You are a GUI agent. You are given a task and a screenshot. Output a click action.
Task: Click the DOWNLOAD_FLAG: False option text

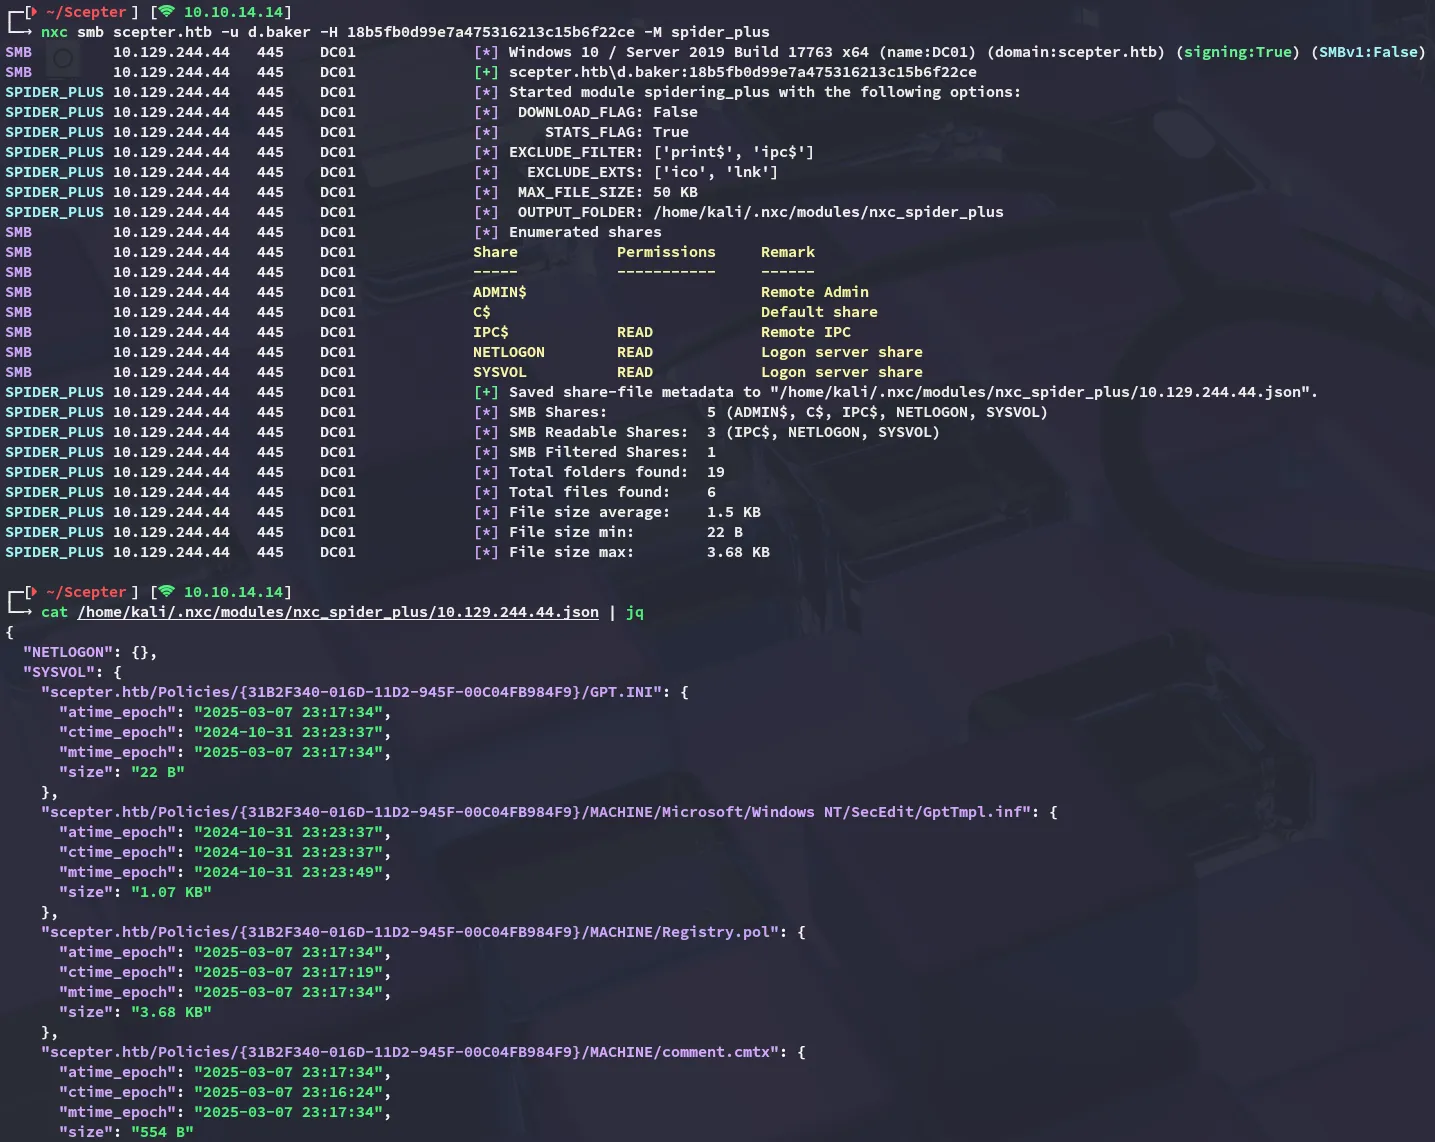tap(607, 112)
